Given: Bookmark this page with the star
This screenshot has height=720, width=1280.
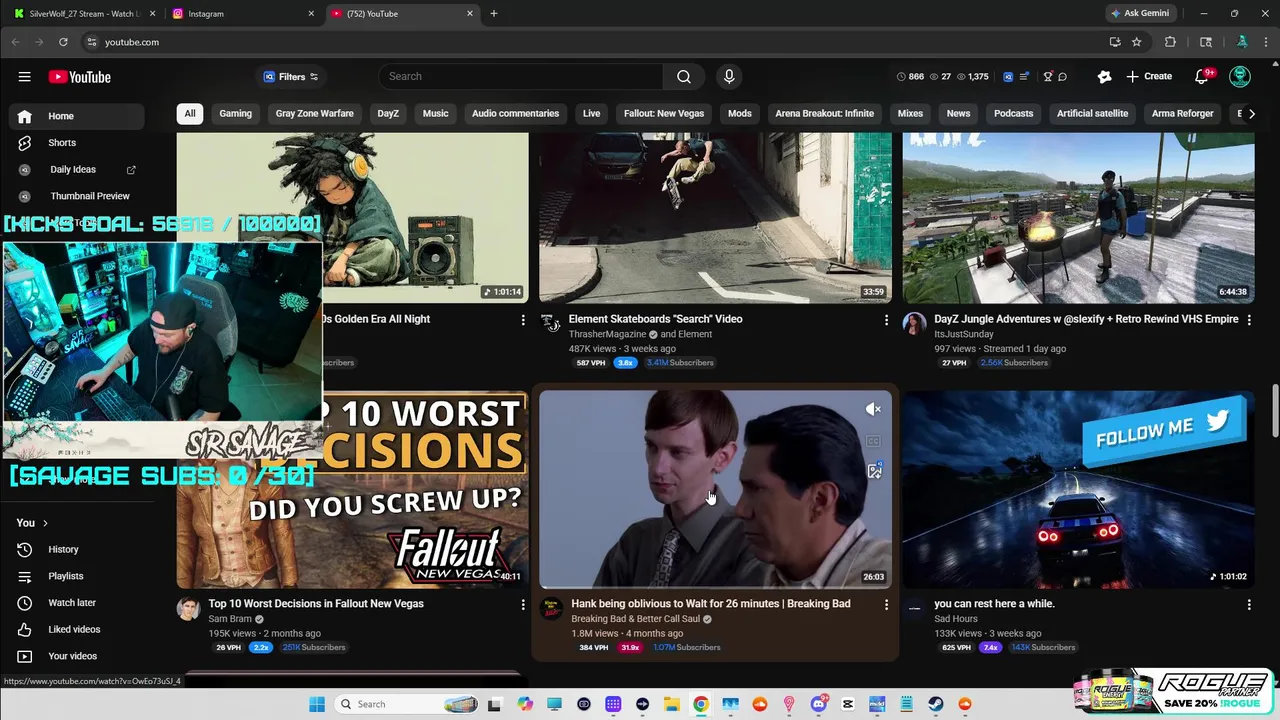Looking at the screenshot, I should (1137, 42).
